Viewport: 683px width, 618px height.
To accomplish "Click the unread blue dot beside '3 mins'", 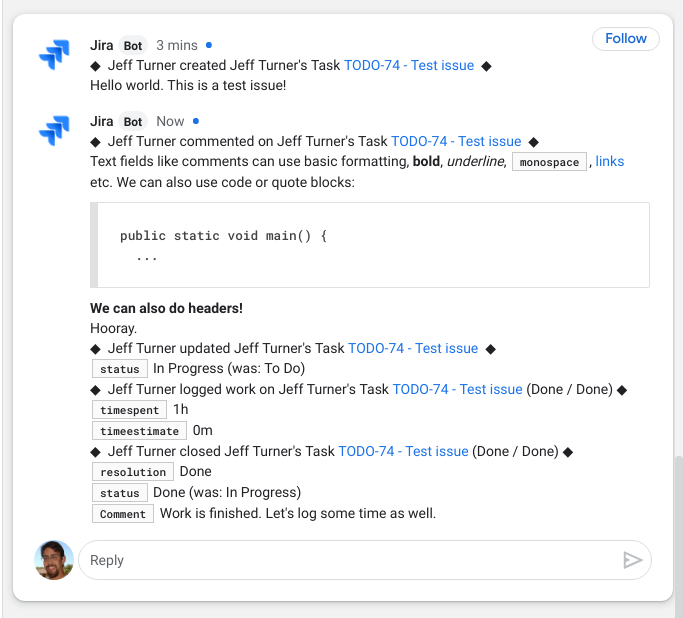I will [208, 45].
